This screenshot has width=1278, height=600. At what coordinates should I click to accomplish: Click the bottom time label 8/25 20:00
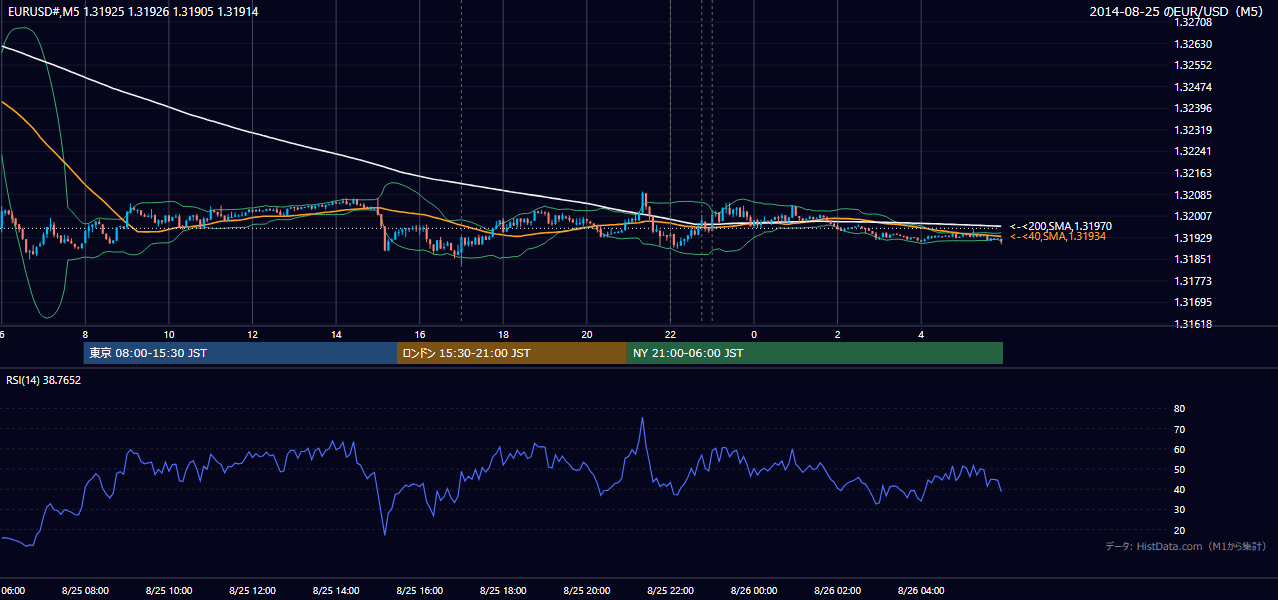click(x=586, y=591)
